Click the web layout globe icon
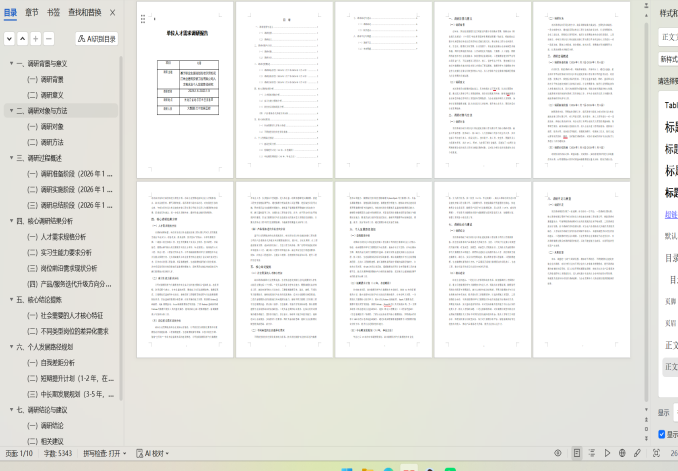 pos(622,453)
